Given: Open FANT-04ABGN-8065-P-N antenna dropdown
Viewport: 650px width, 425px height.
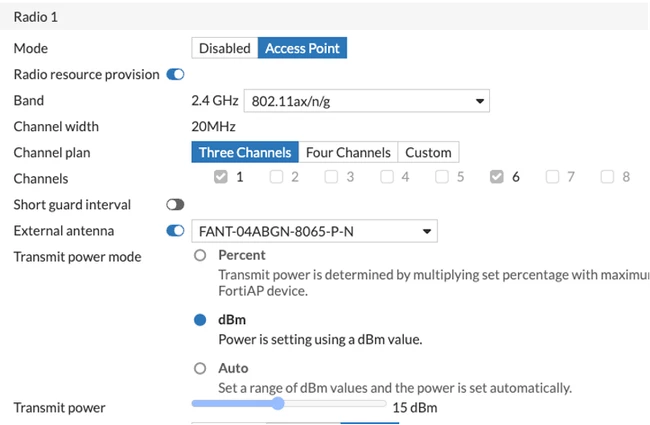Looking at the screenshot, I should point(315,231).
